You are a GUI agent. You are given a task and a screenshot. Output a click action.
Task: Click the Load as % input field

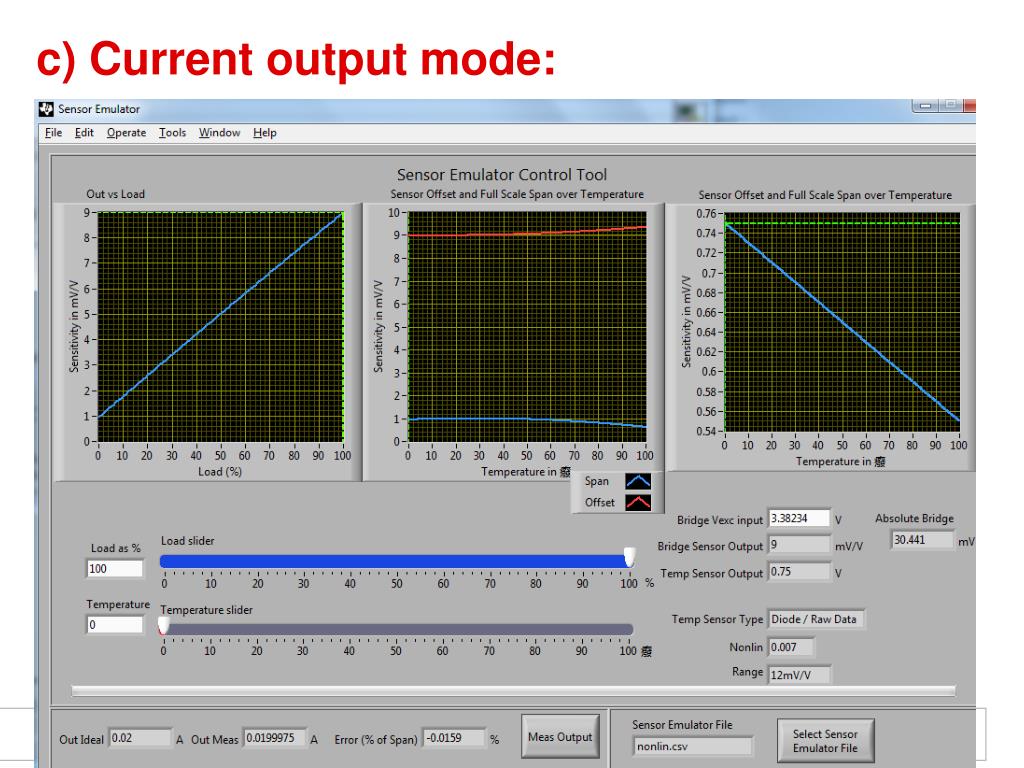[x=115, y=569]
